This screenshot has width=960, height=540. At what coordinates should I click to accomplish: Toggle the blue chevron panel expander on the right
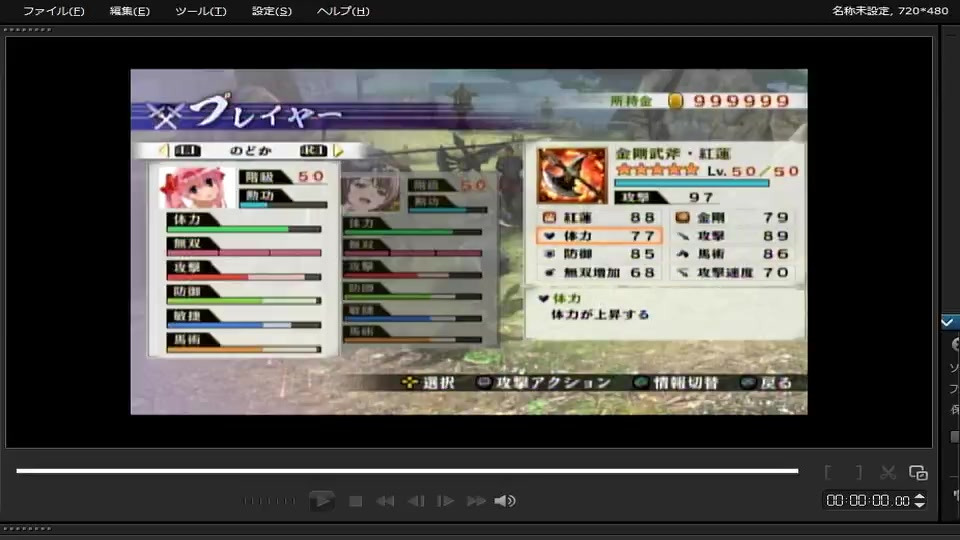949,322
